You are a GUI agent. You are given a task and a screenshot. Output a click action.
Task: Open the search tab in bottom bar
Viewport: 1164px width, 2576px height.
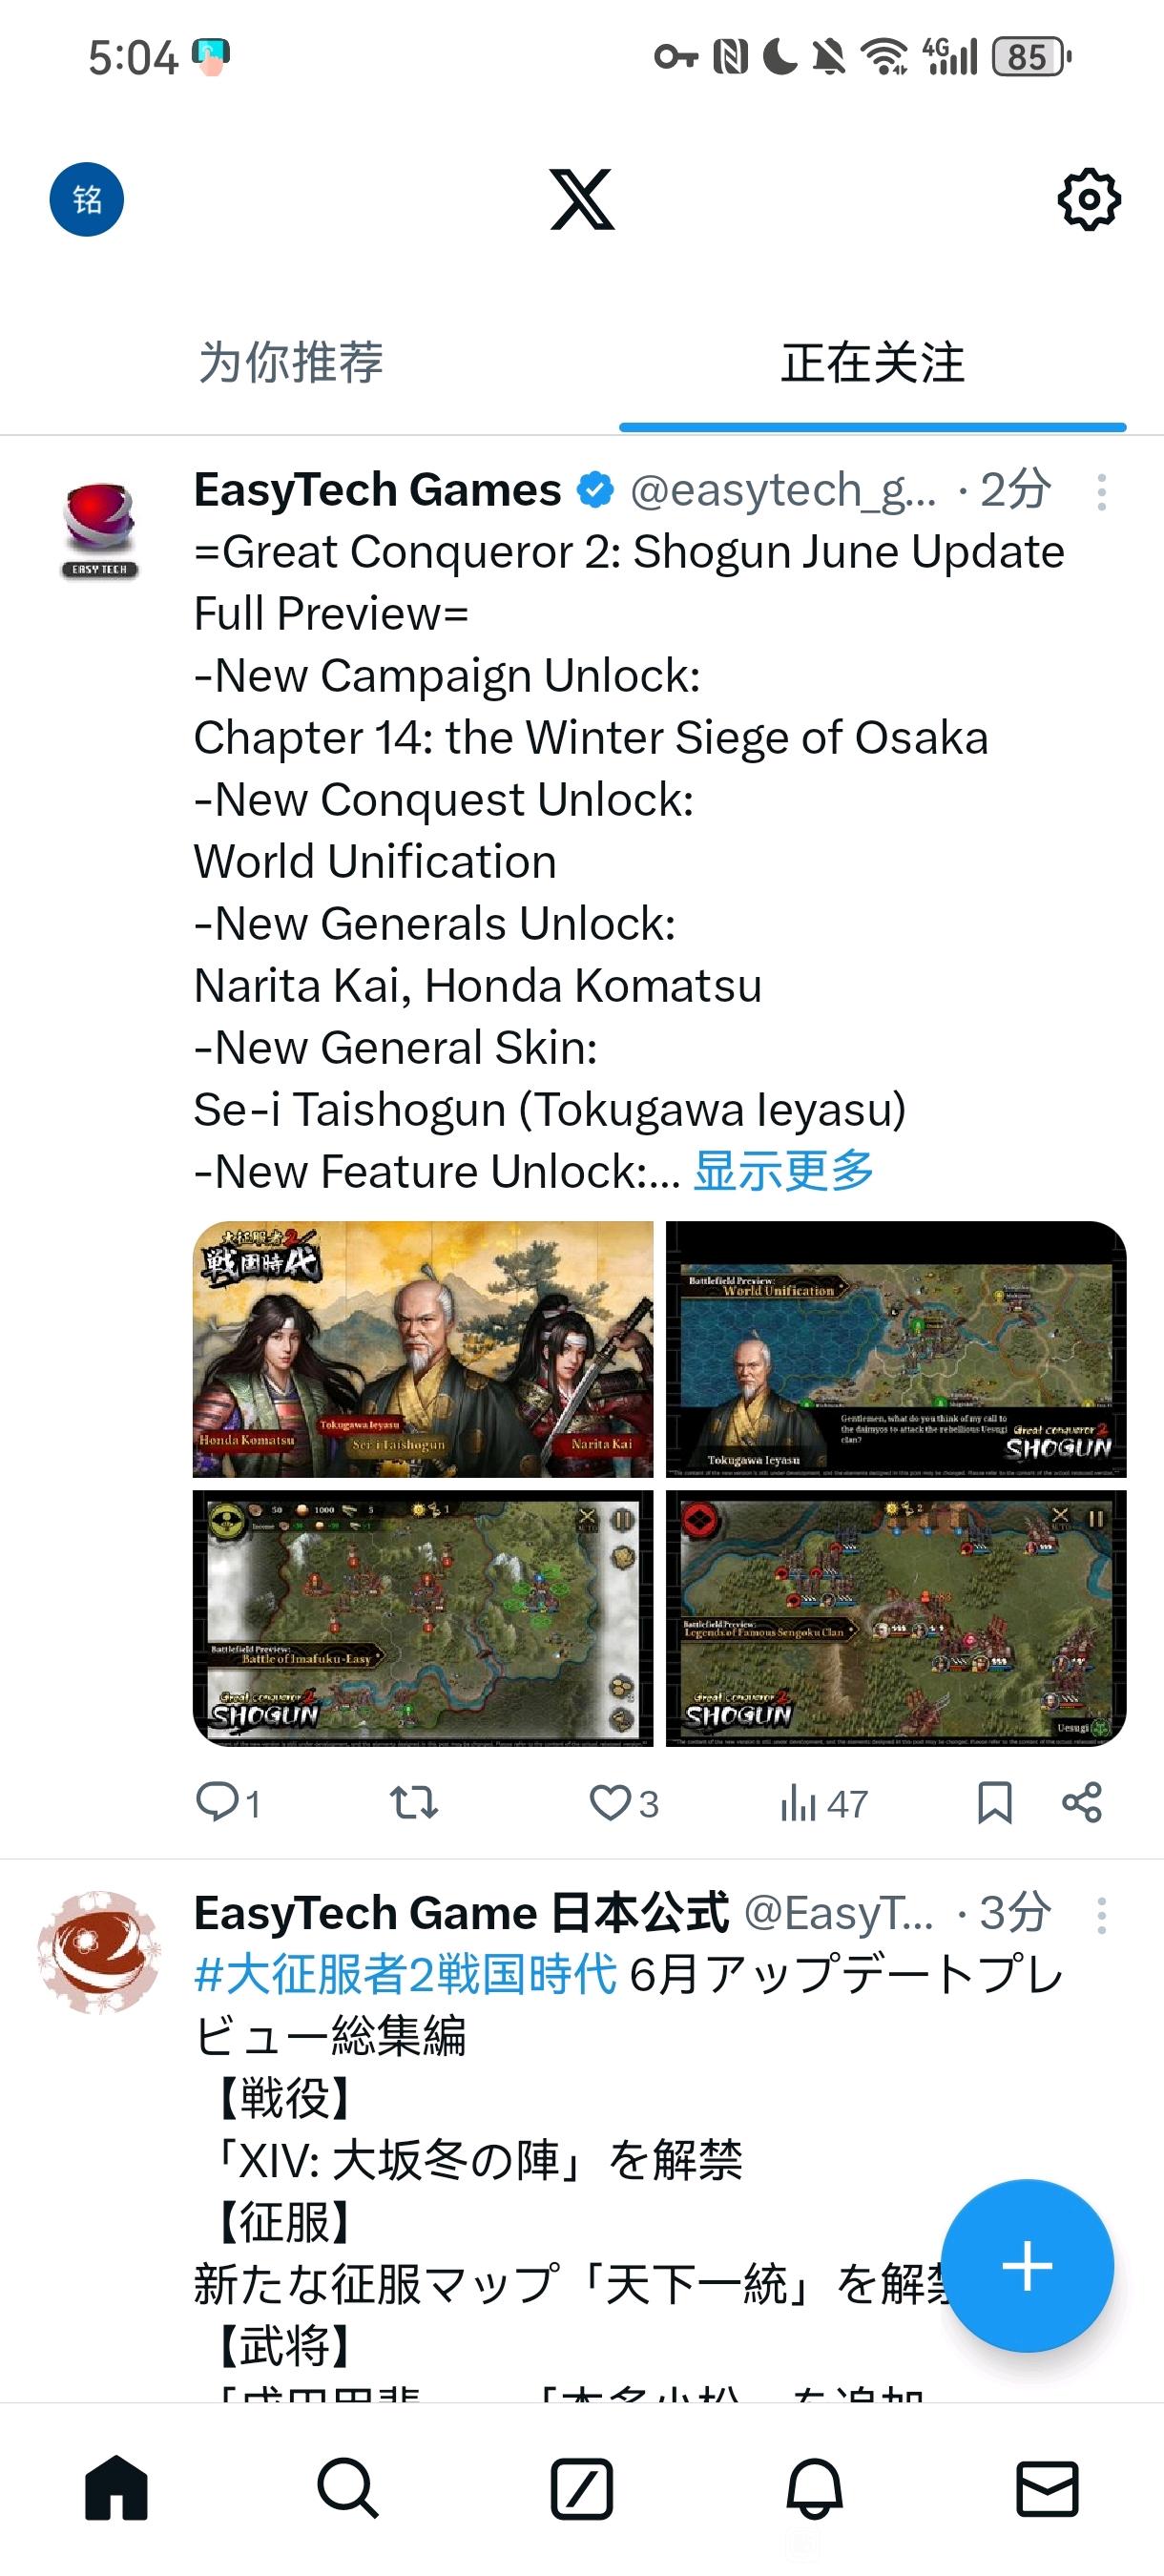[348, 2488]
